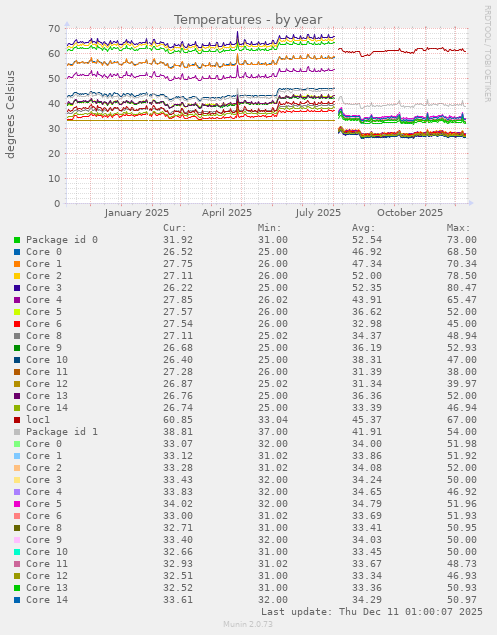Click the graph title "Temperatures - by year"

point(248,19)
